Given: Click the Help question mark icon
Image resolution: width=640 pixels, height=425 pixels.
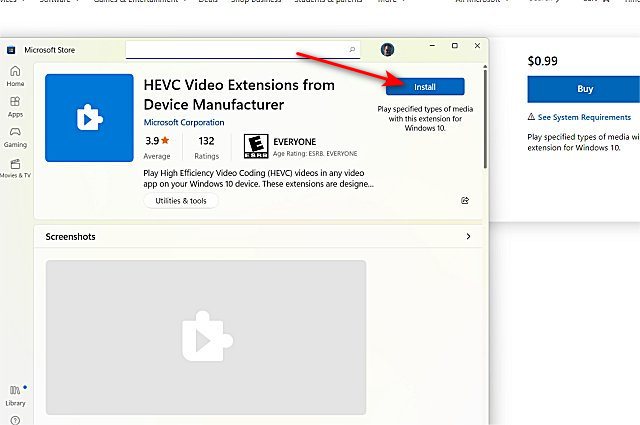Looking at the screenshot, I should tap(15, 419).
